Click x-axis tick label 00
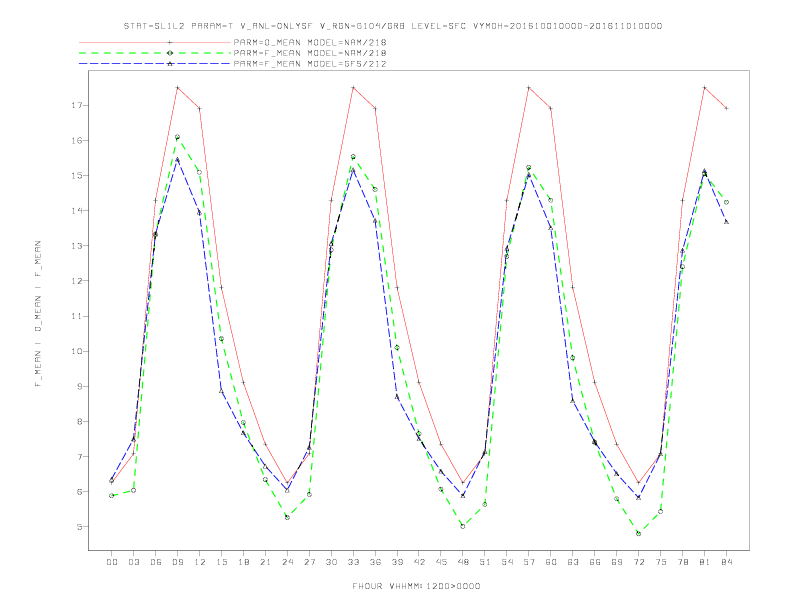Image resolution: width=792 pixels, height=612 pixels. (x=112, y=562)
